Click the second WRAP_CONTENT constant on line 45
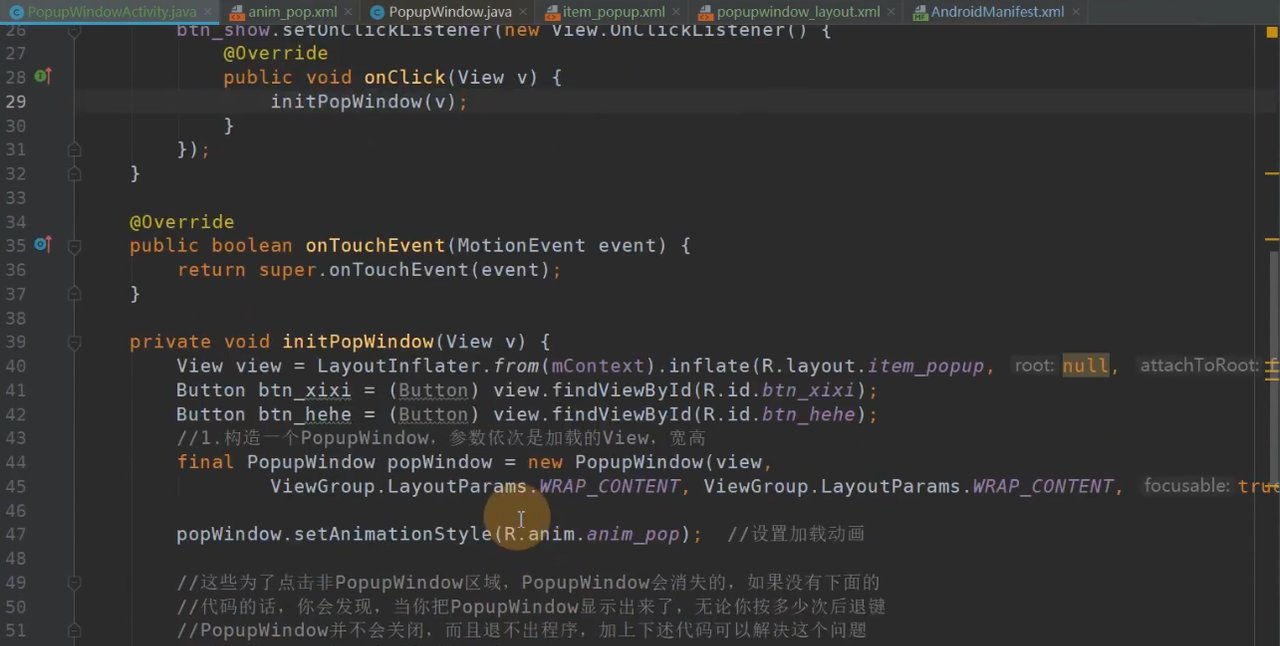The image size is (1280, 646). point(1043,486)
